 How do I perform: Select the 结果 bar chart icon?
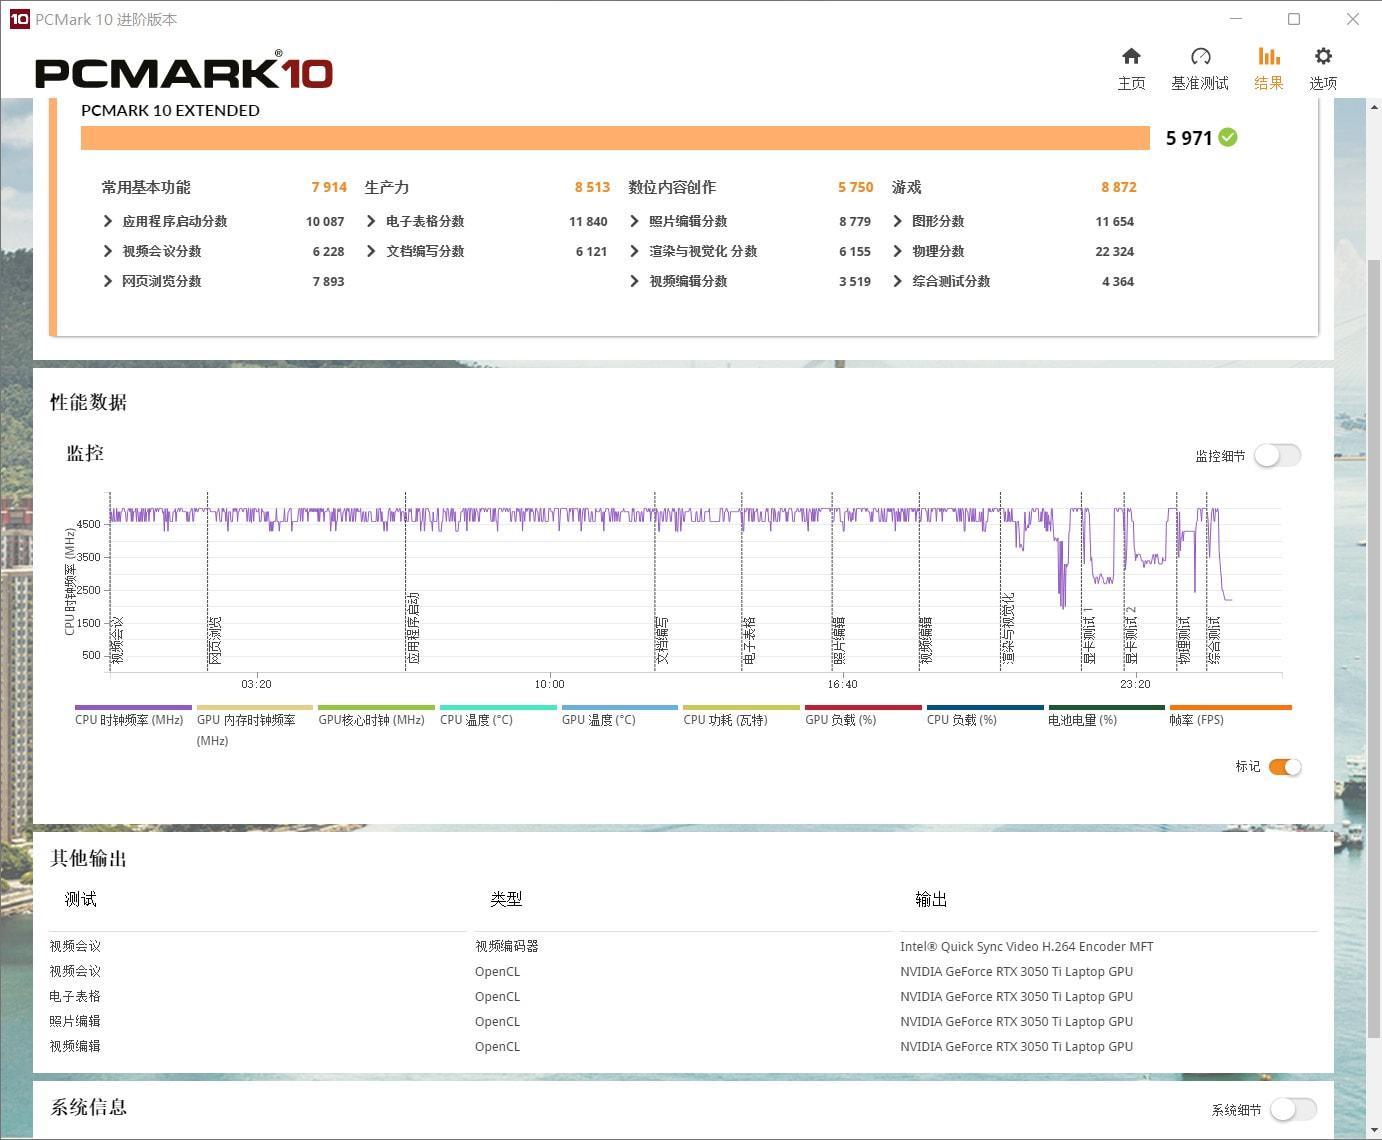(1268, 56)
